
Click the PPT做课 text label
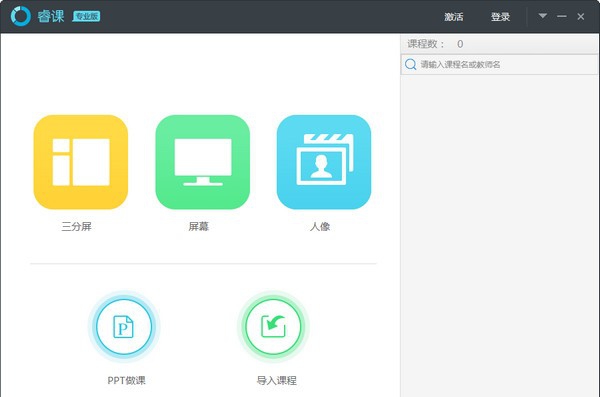click(126, 381)
